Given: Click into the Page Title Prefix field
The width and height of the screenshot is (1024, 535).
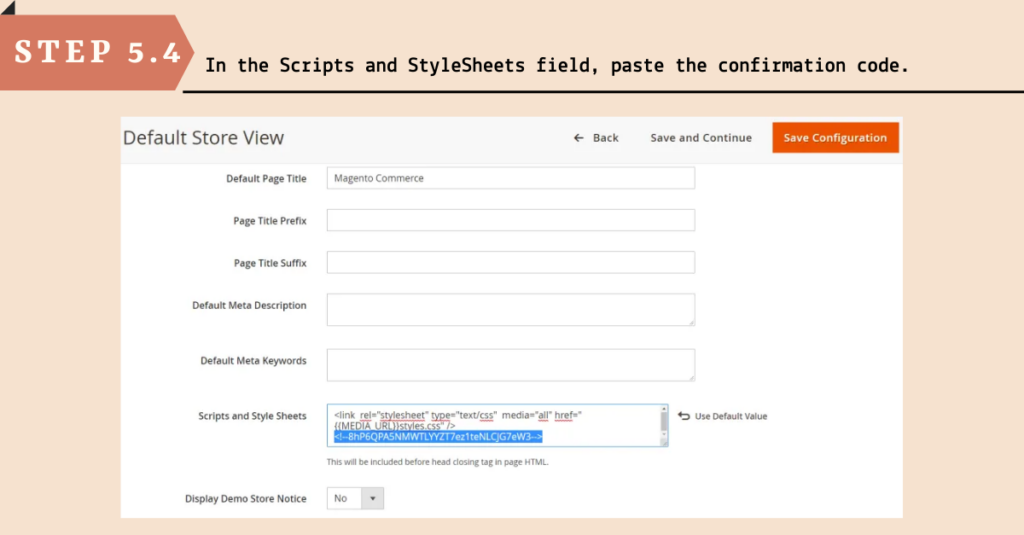Looking at the screenshot, I should (511, 220).
